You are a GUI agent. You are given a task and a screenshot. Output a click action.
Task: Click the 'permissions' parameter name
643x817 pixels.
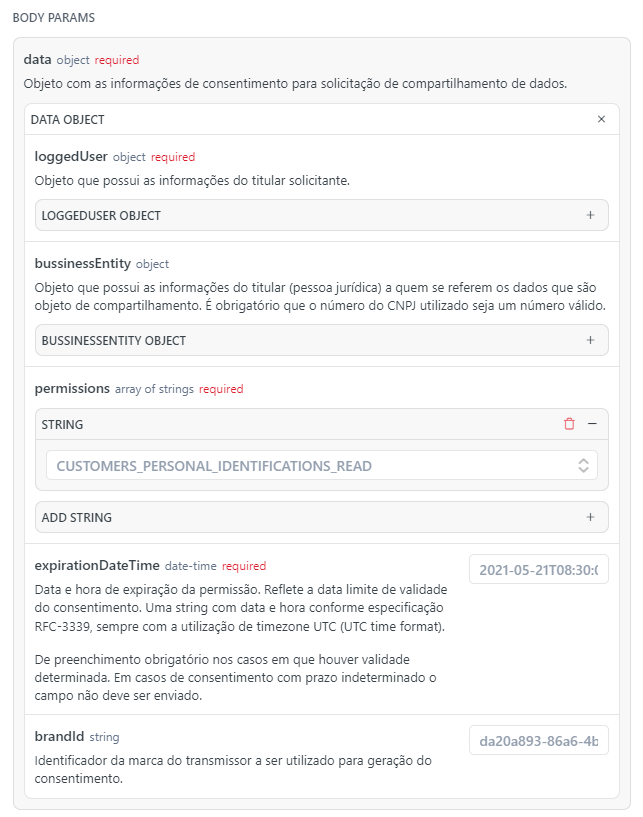pyautogui.click(x=72, y=389)
